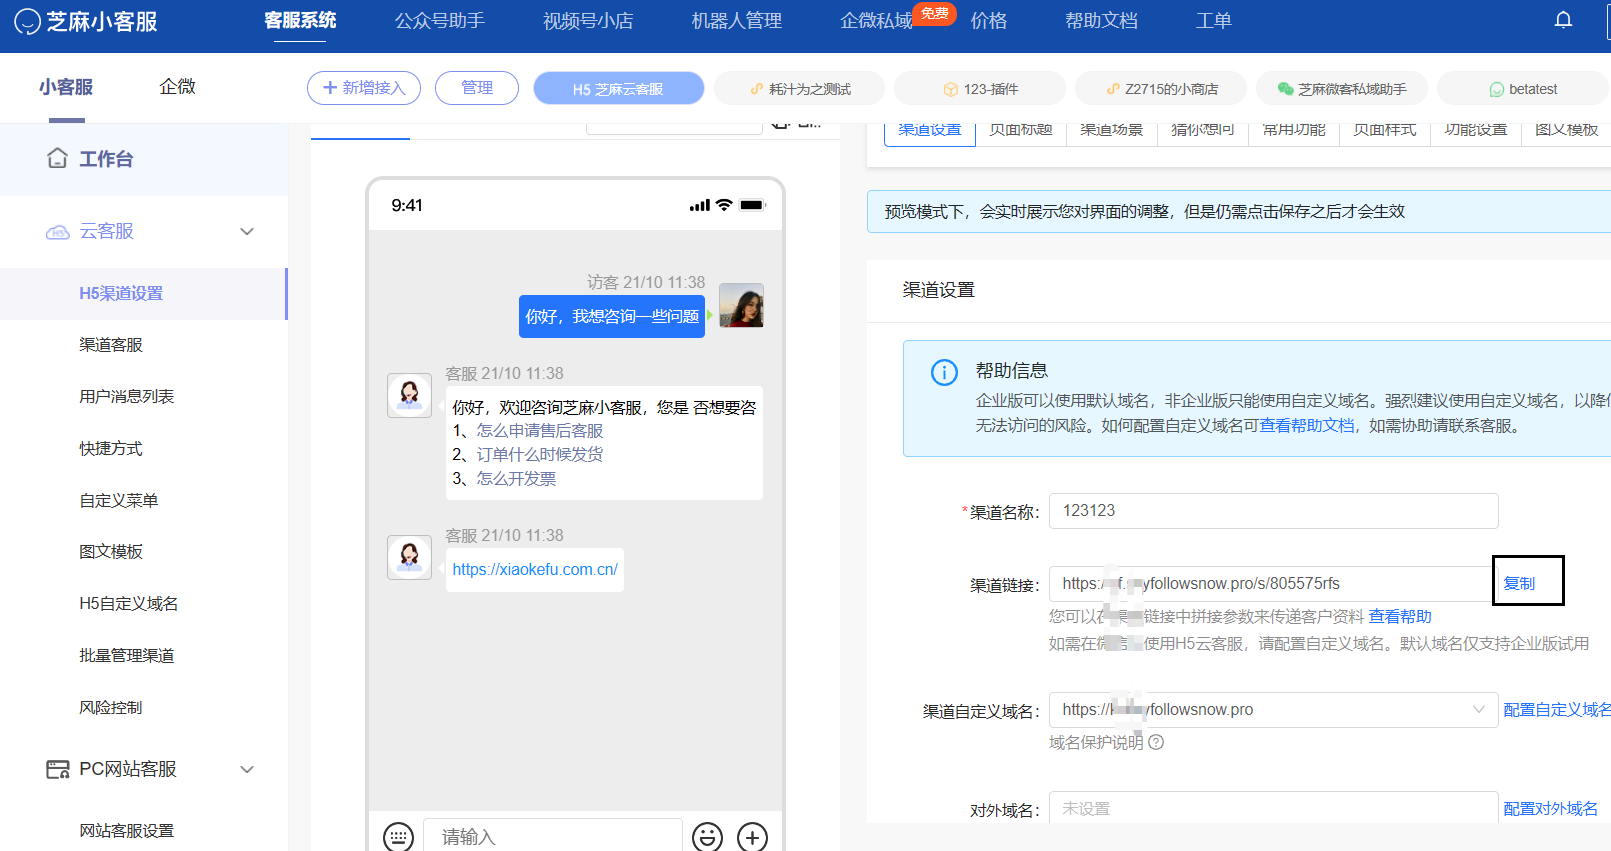
Task: Focus the 渠道名称 input field
Action: [x=1273, y=511]
